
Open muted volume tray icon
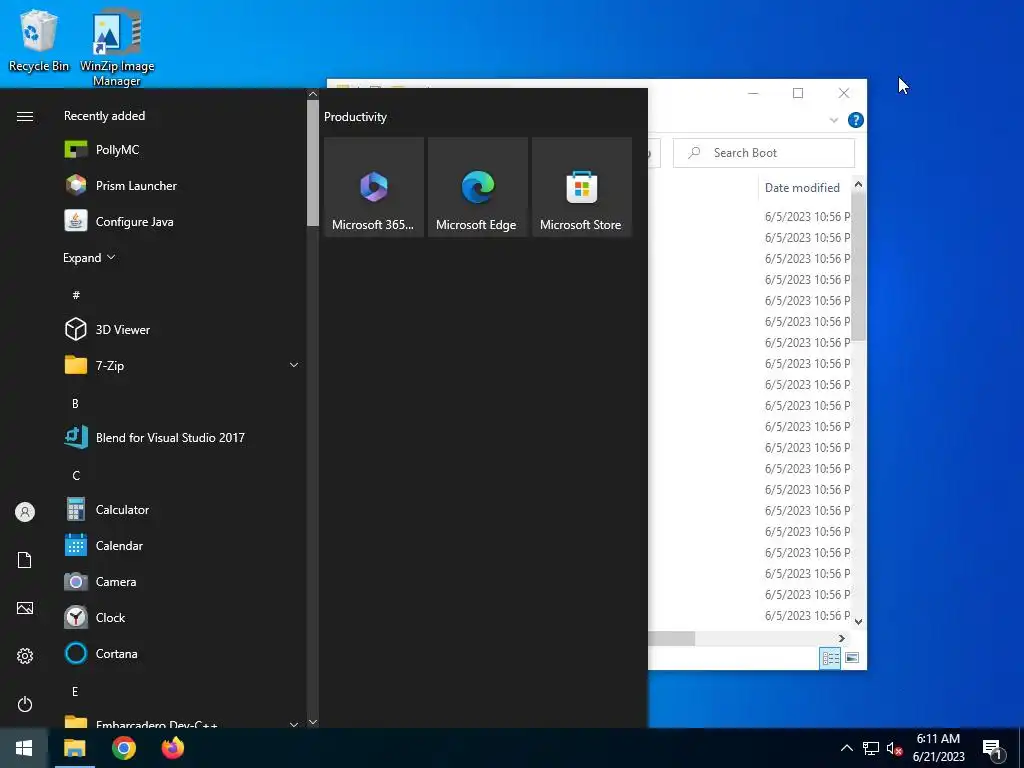pos(894,748)
